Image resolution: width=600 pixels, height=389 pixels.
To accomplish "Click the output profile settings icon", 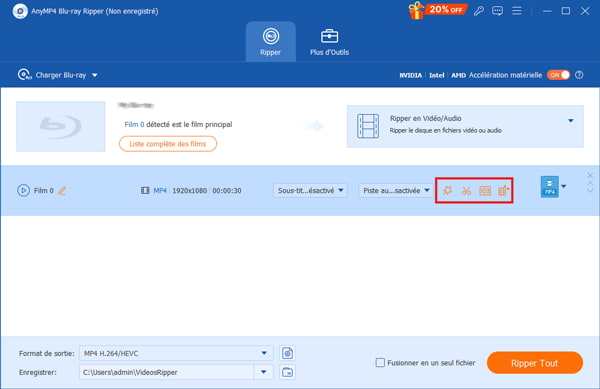I will (287, 353).
